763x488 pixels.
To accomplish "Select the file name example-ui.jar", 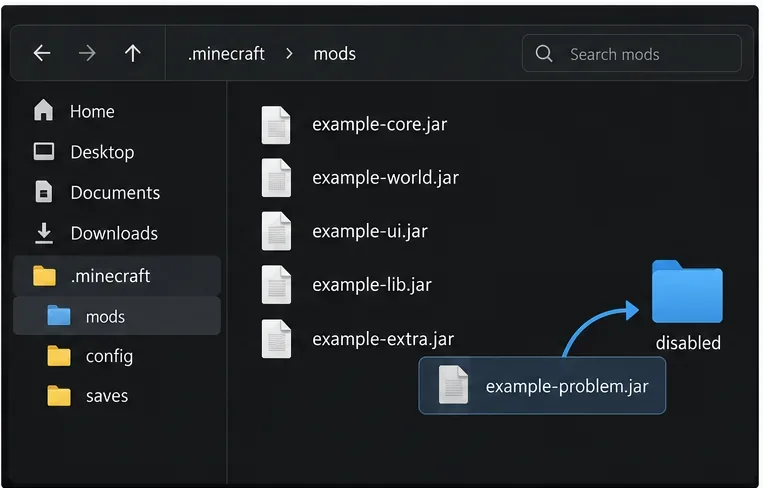I will [x=370, y=232].
